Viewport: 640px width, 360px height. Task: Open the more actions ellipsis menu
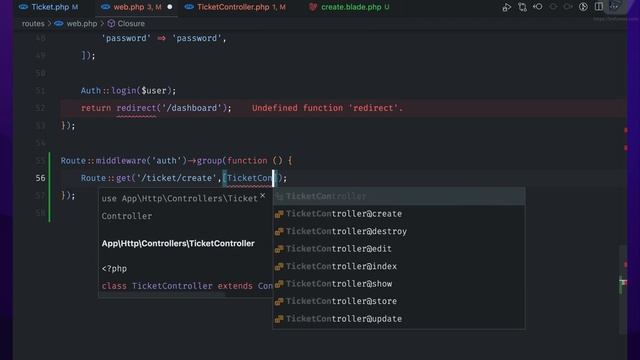point(614,7)
